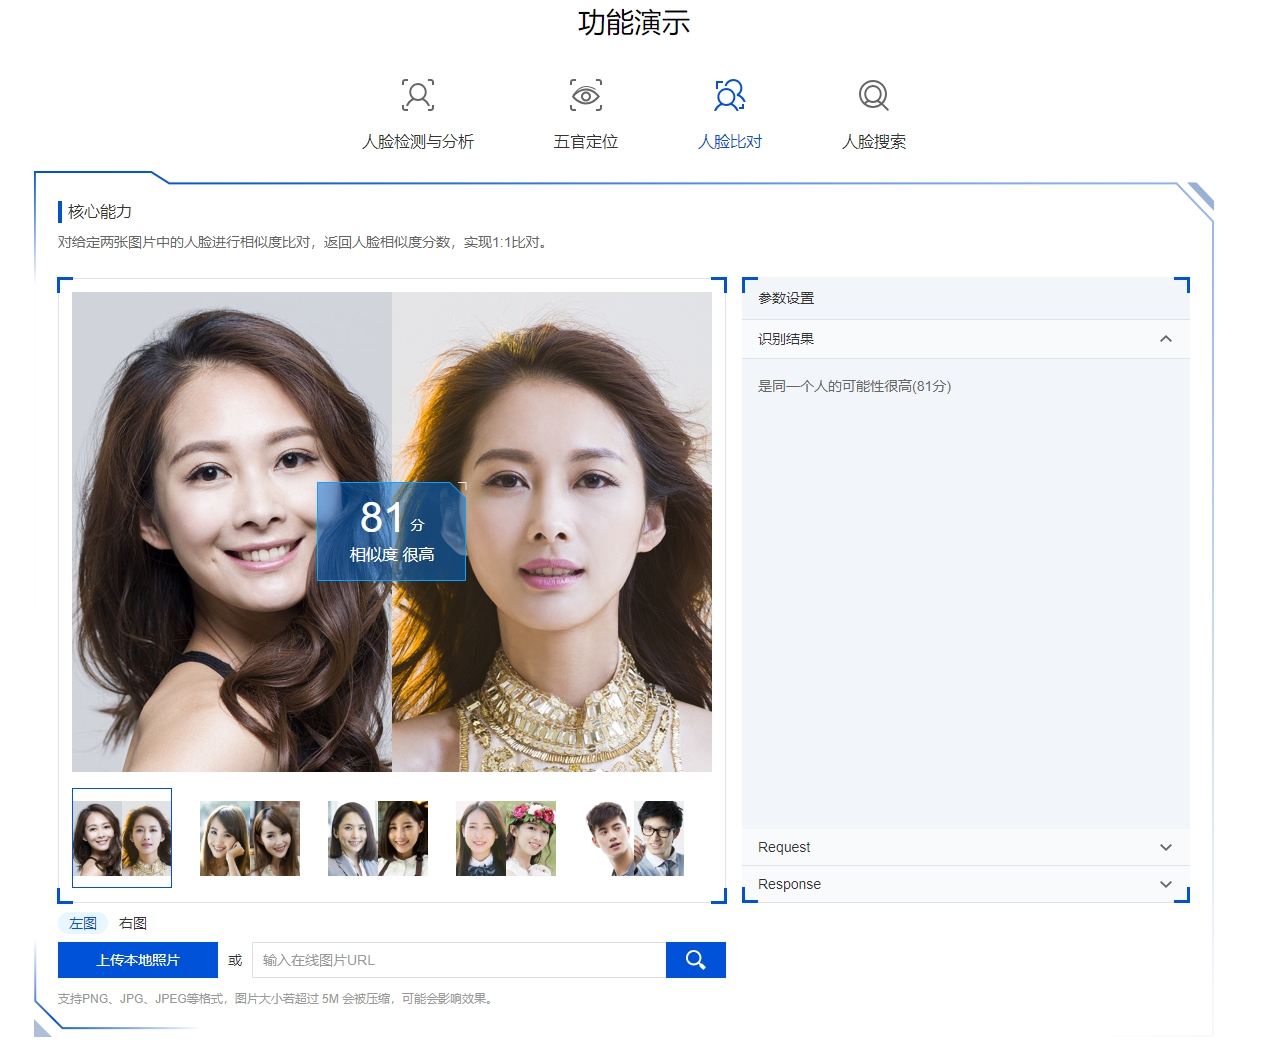Expand the Response section
The width and height of the screenshot is (1271, 1060).
click(x=966, y=884)
